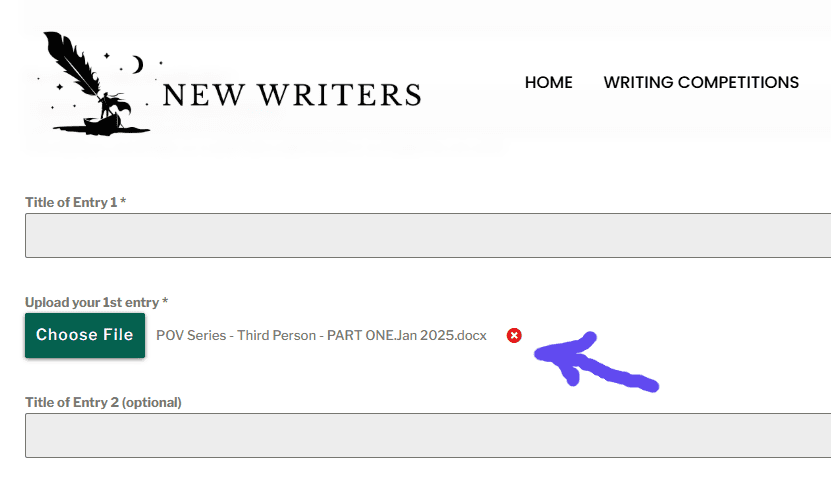
Task: Click the asterisk after Upload your 1st entry
Action: point(165,301)
